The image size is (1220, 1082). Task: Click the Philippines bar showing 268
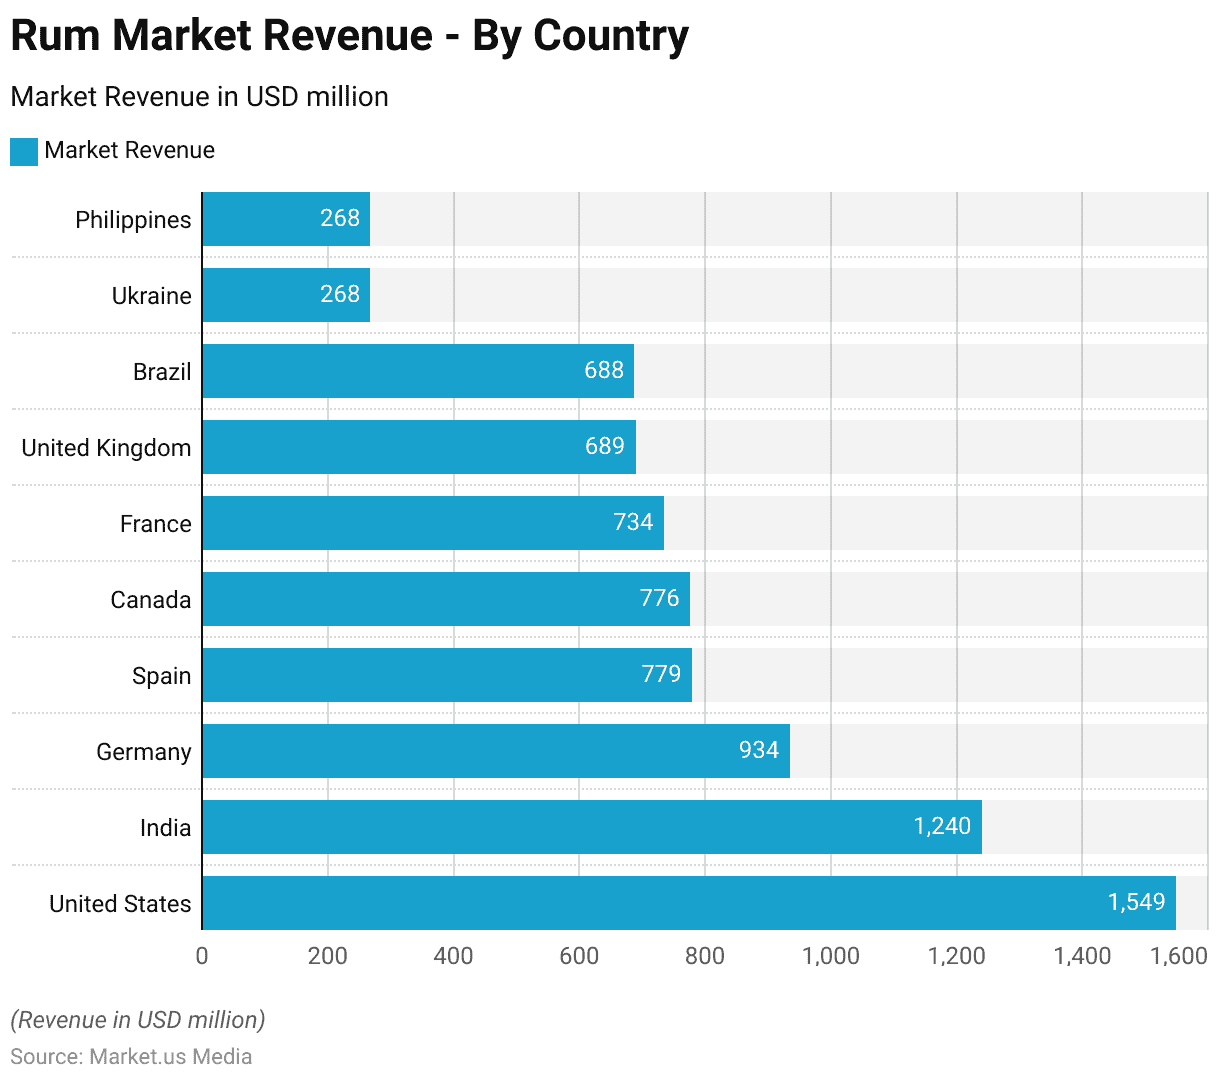click(286, 219)
